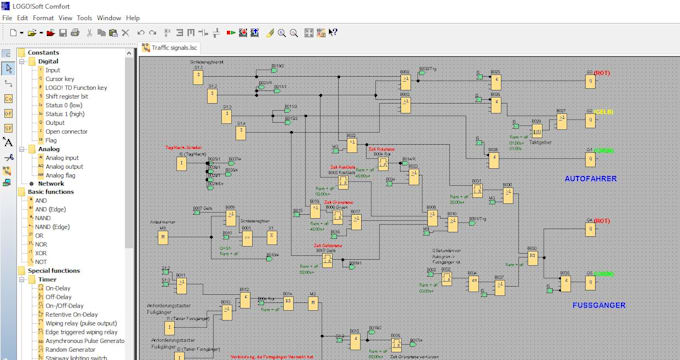Viewport: 680px width, 360px height.
Task: Collapse the Timer tree node
Action: pos(22,279)
